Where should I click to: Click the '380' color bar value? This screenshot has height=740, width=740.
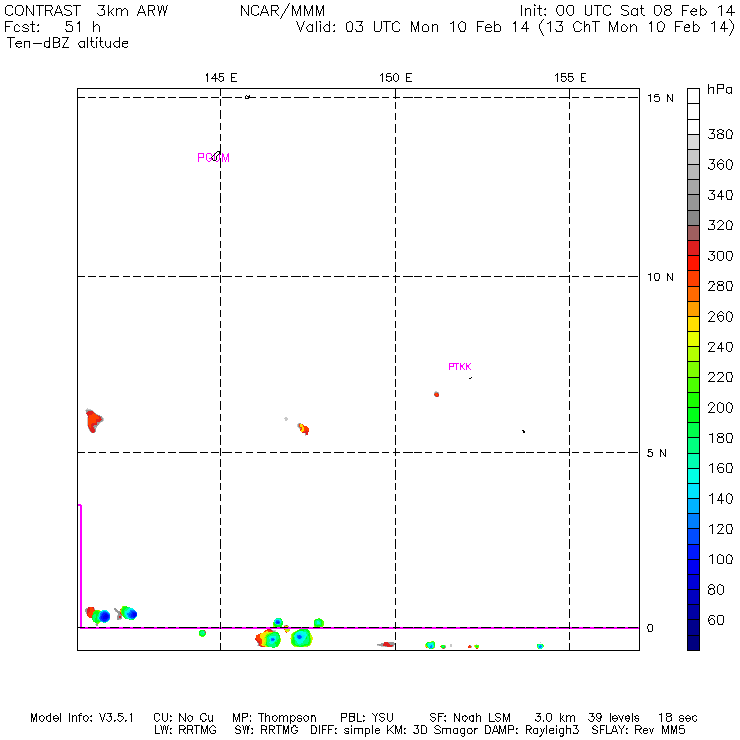tap(720, 135)
